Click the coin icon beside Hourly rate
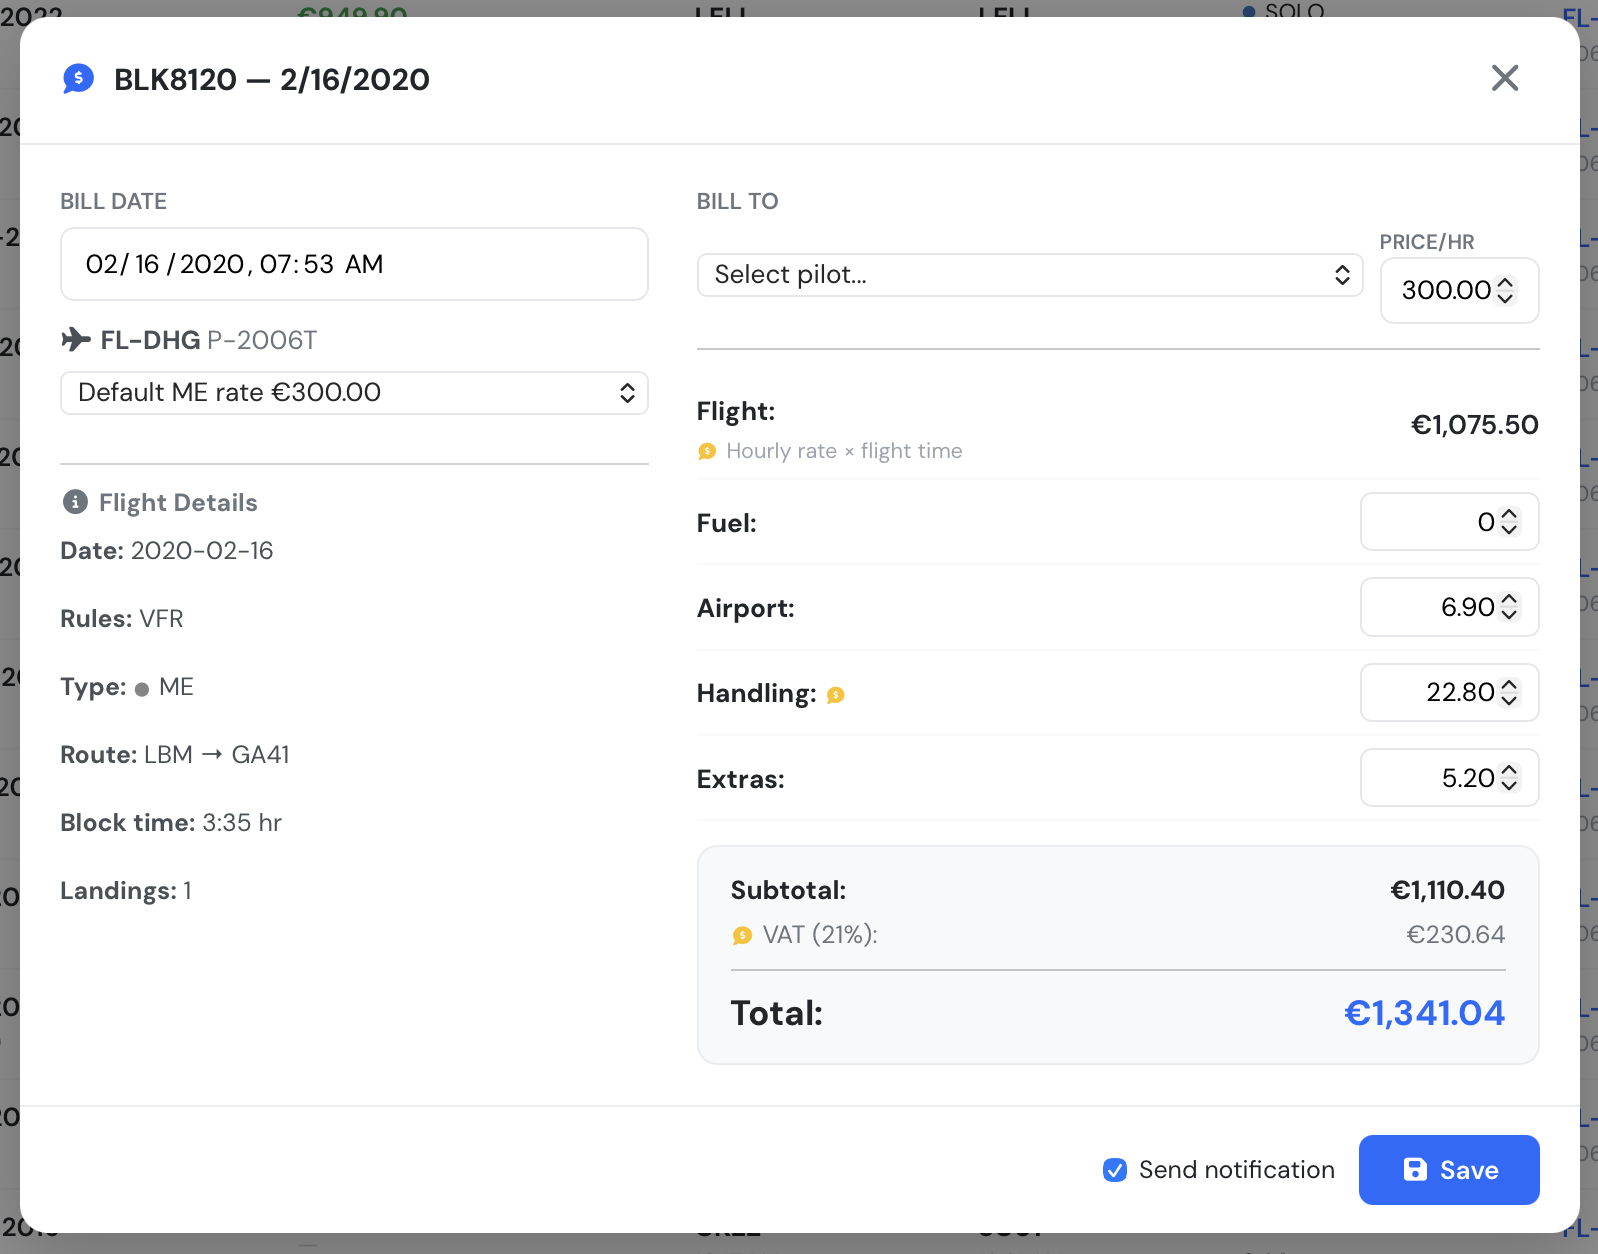 point(707,451)
